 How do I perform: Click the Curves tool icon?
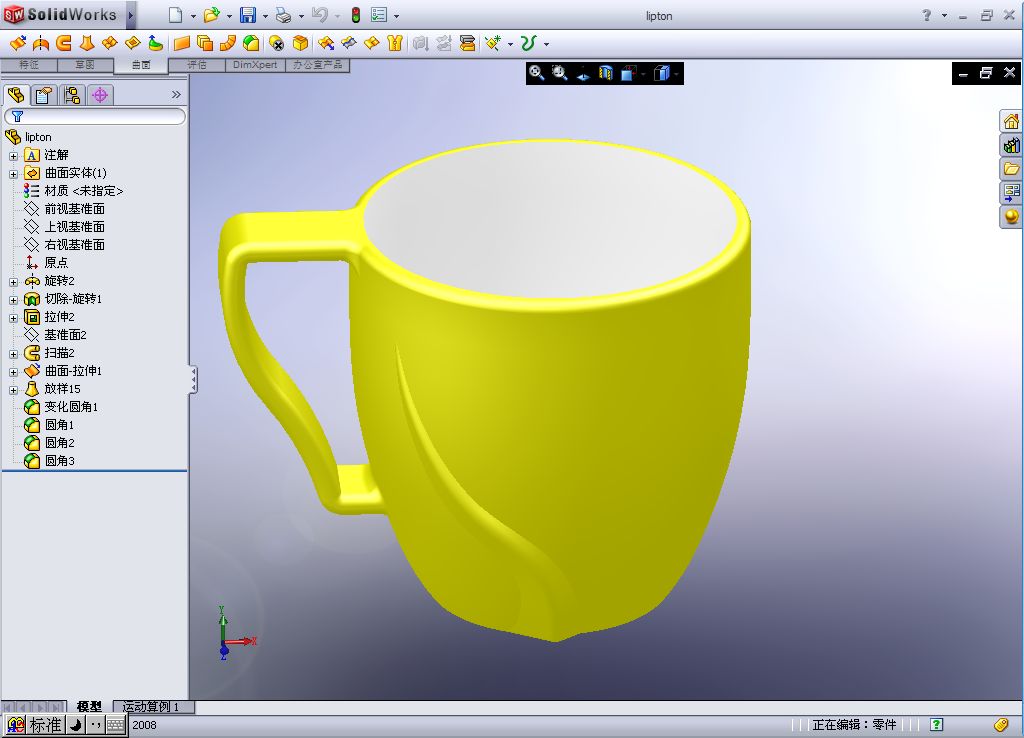(528, 44)
